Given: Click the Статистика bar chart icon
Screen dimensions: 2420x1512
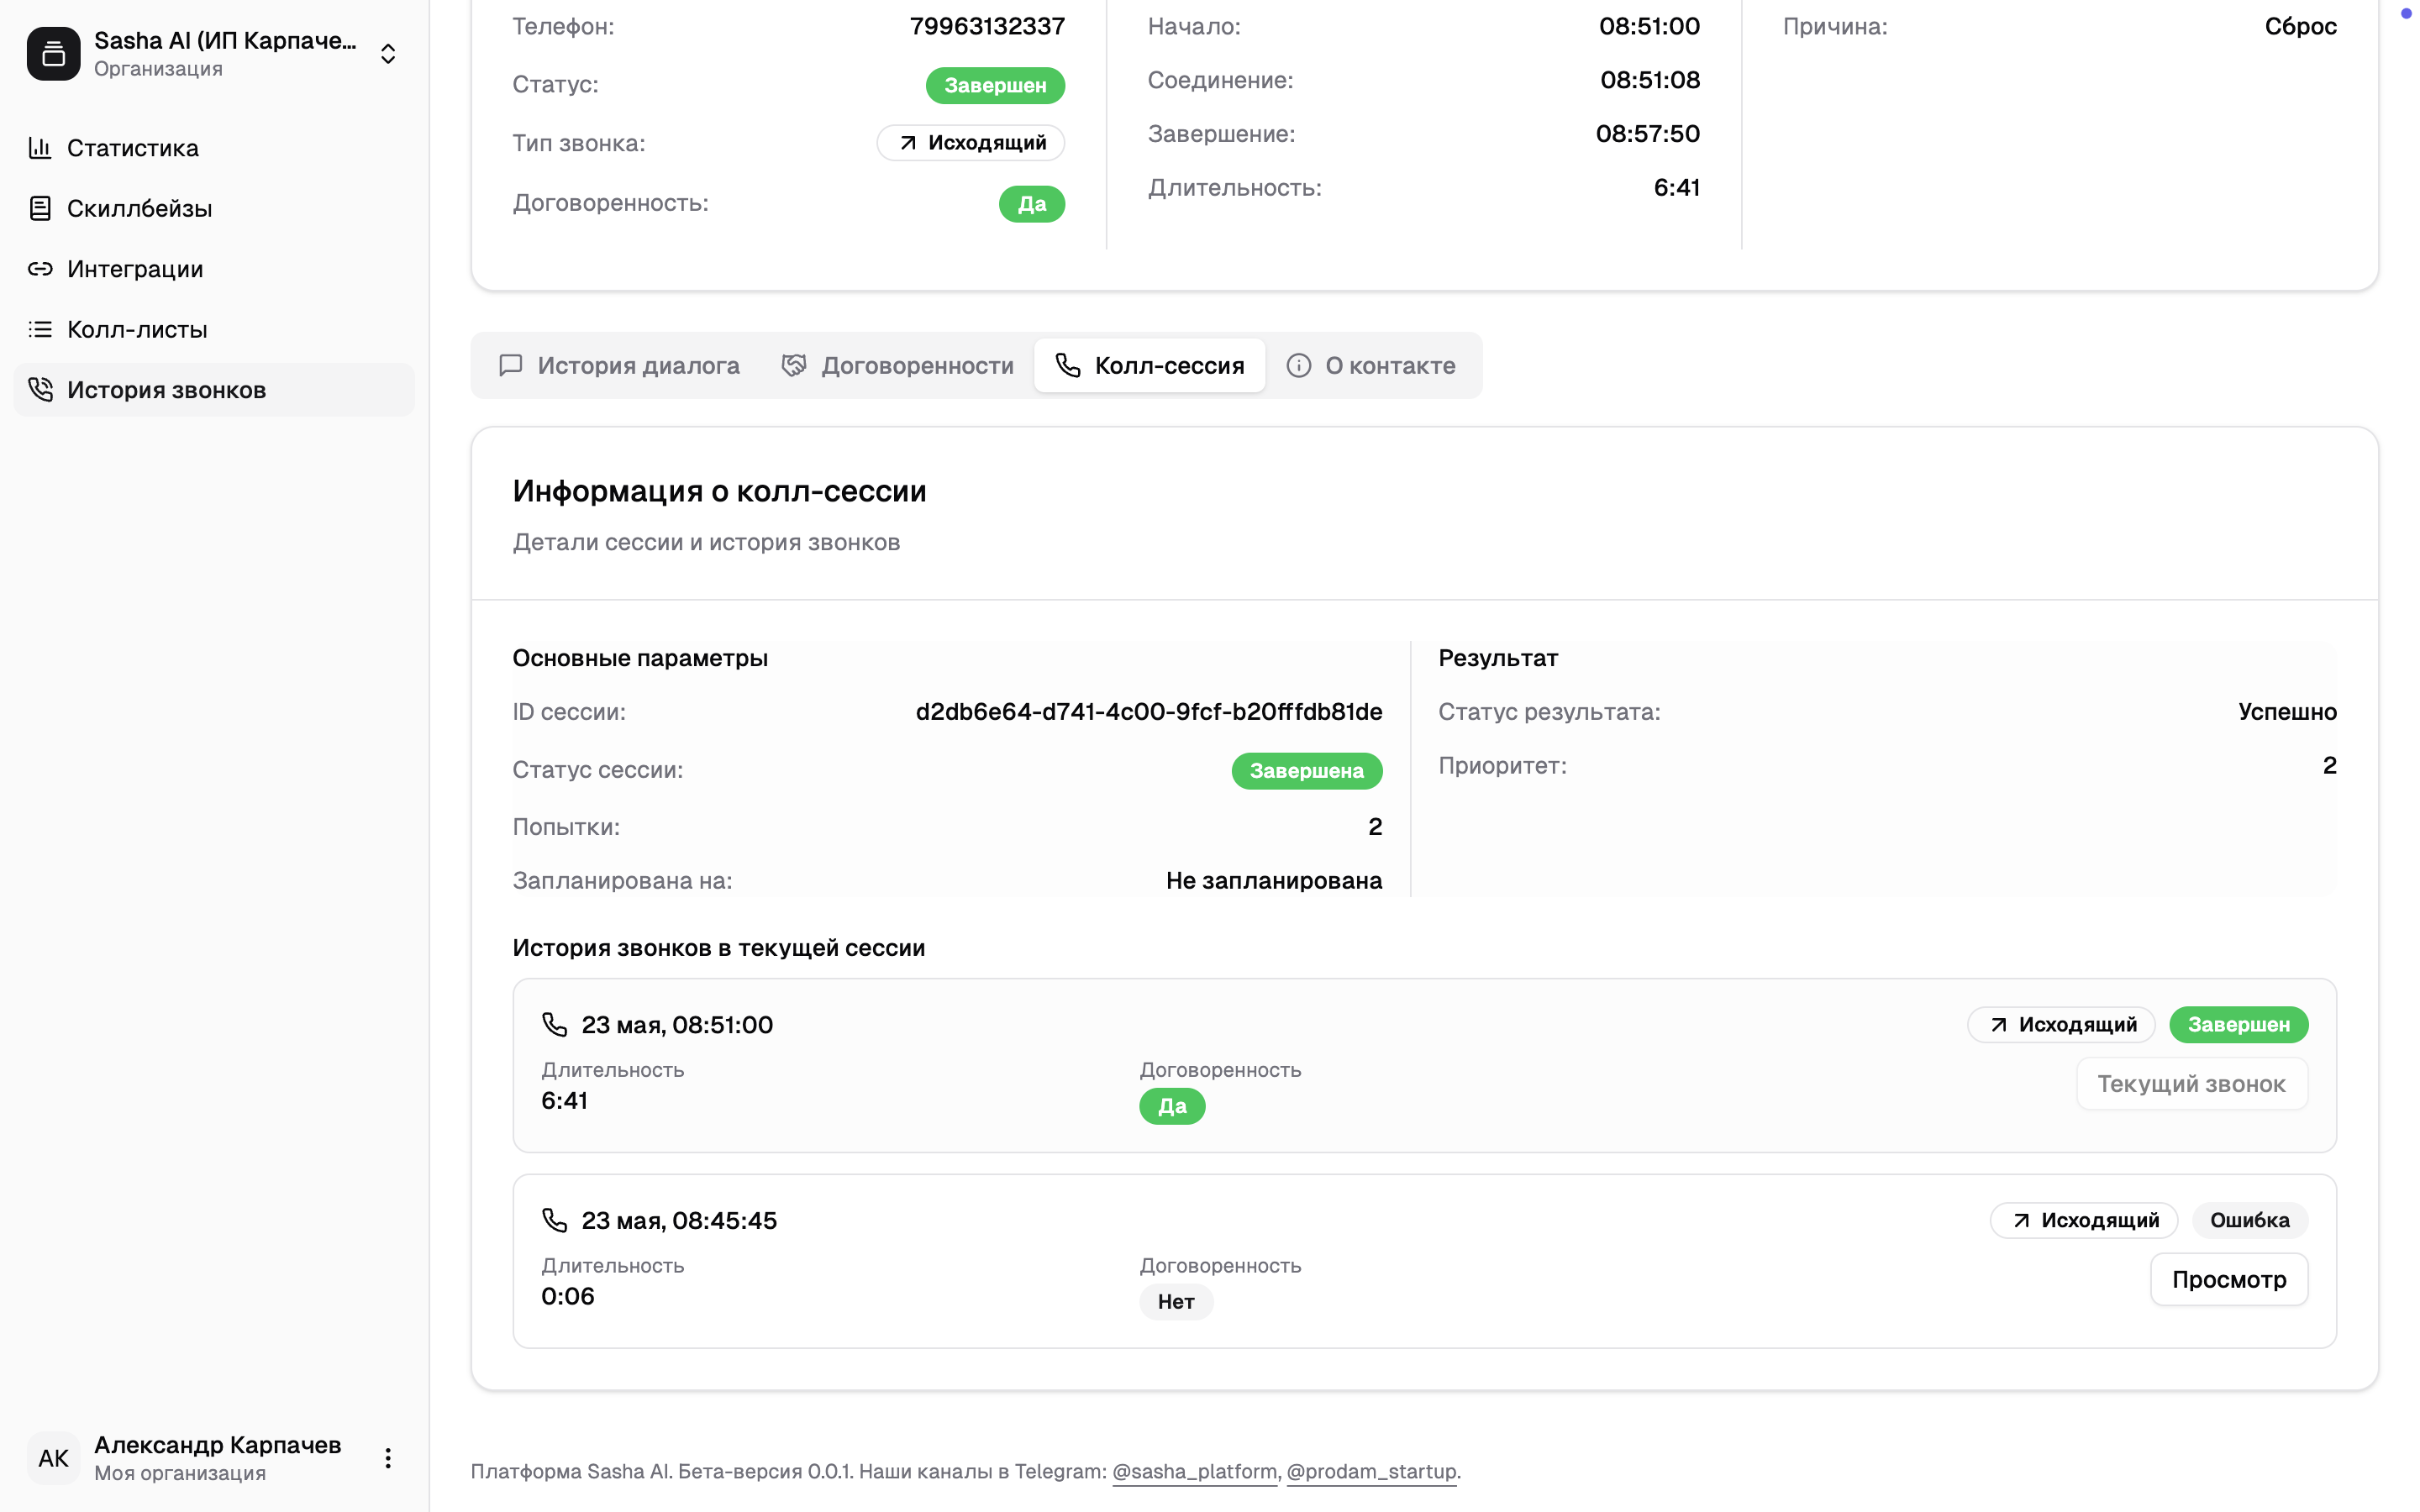Looking at the screenshot, I should coord(40,148).
